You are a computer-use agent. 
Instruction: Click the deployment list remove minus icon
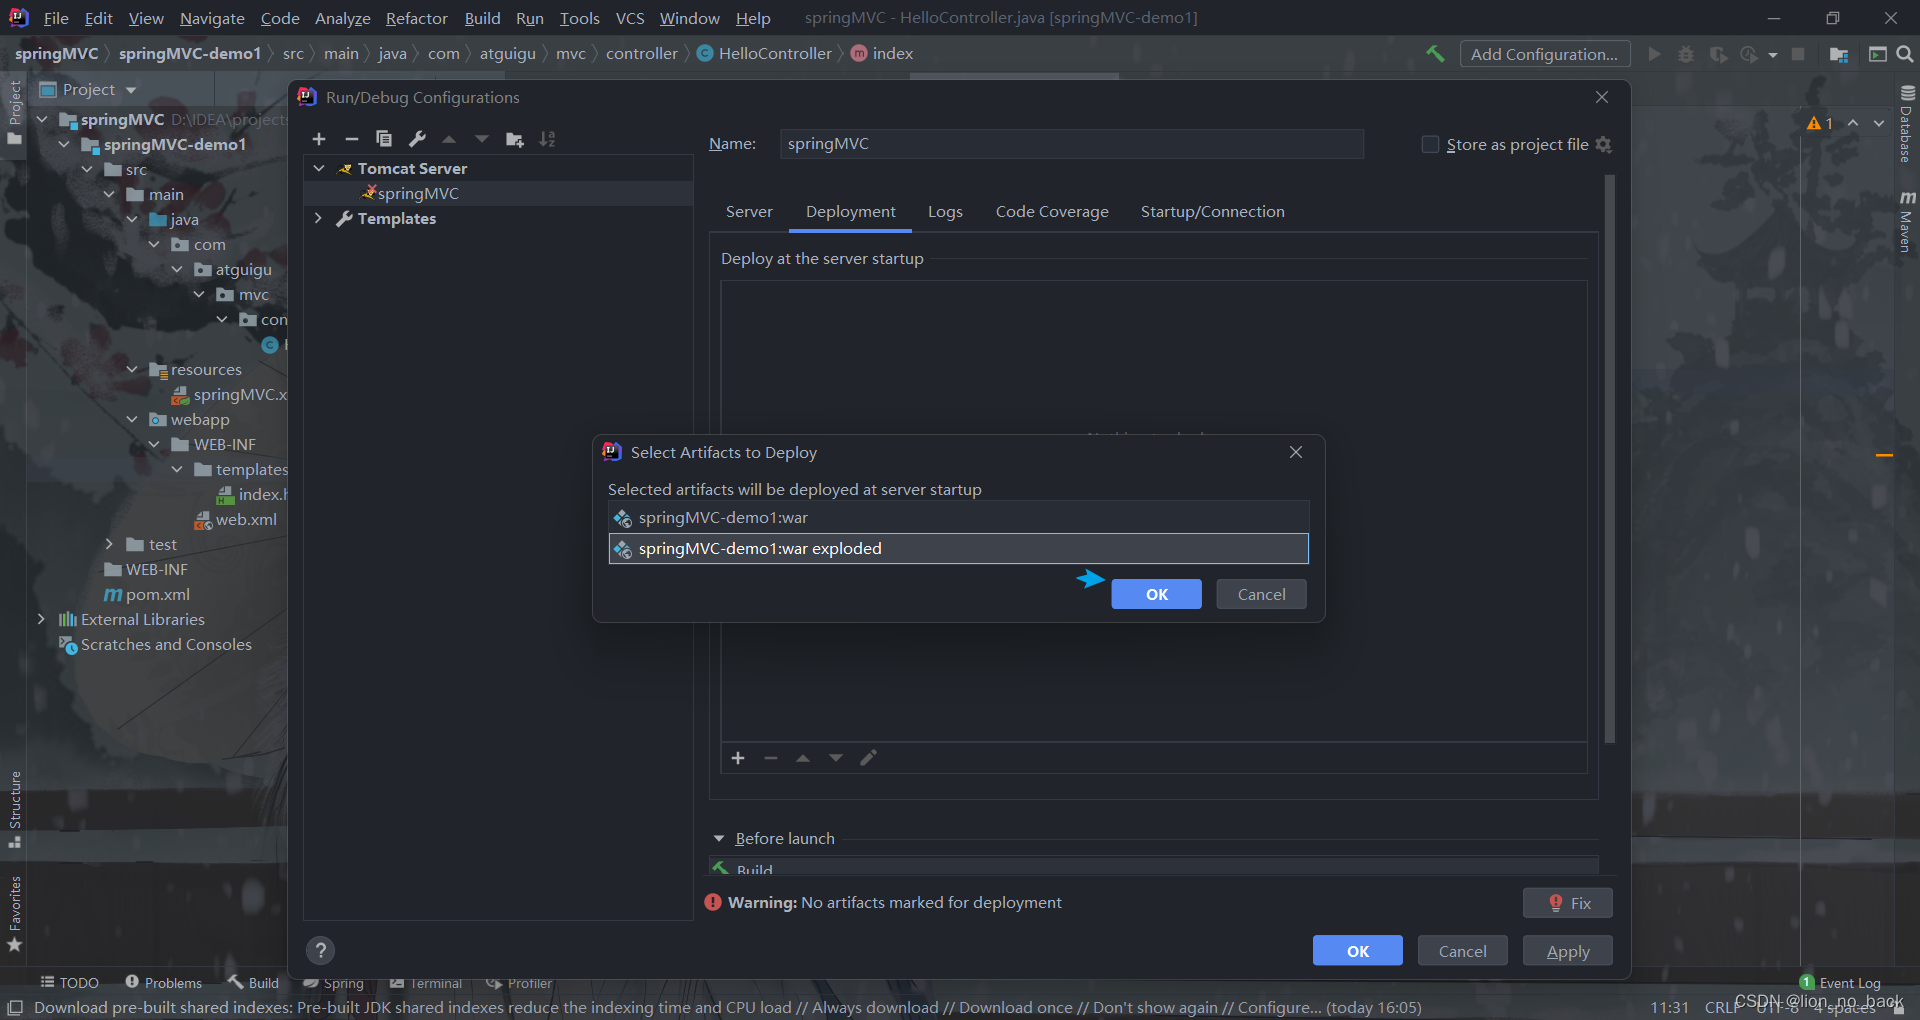coord(771,758)
